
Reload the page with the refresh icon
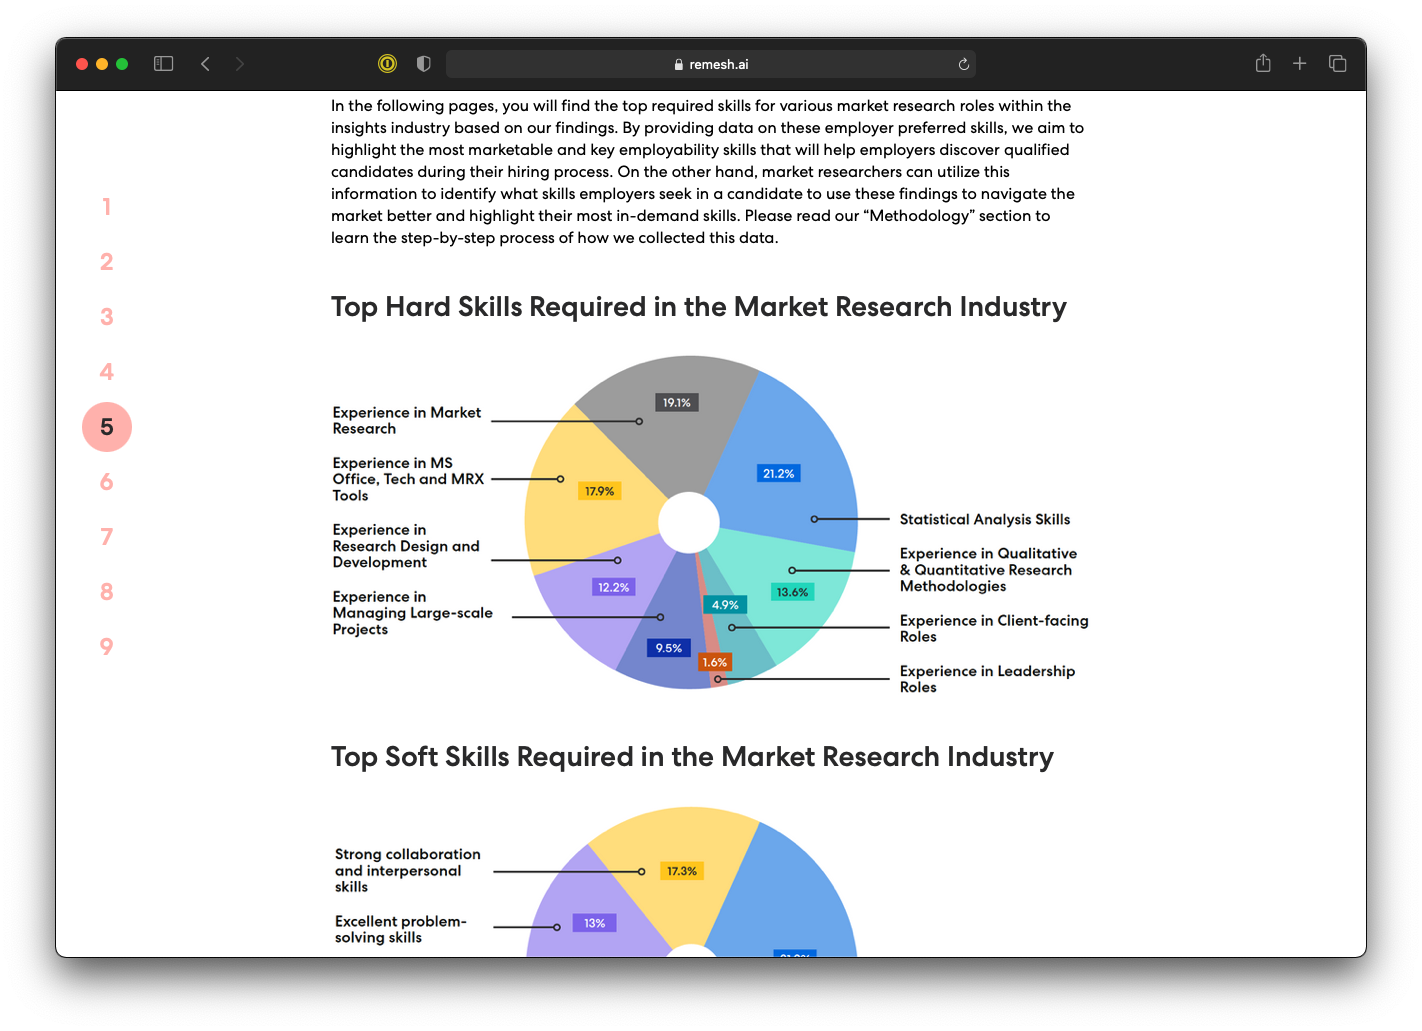[964, 64]
